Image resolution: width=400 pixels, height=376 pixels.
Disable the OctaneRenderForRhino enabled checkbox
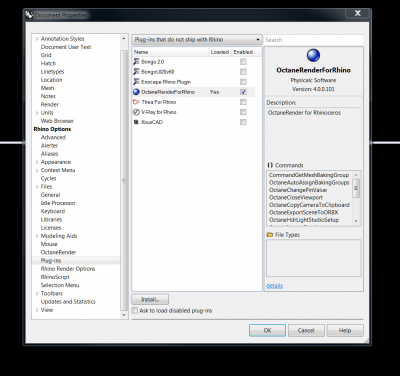click(x=243, y=92)
